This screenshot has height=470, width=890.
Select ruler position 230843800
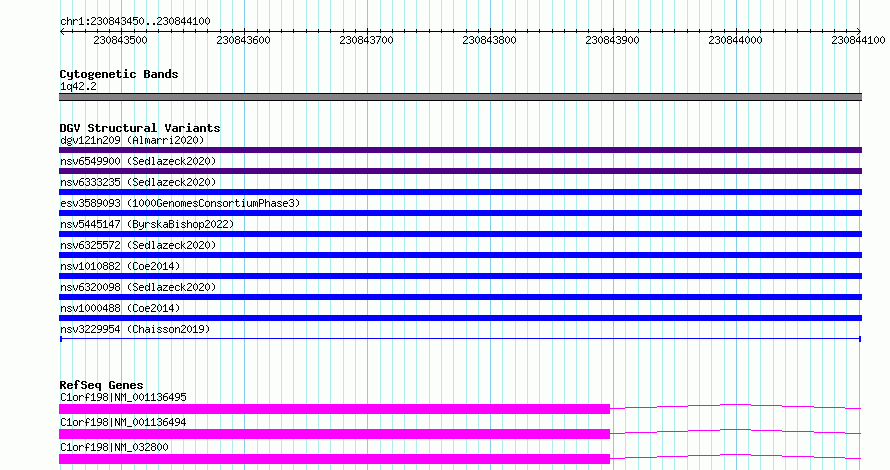pyautogui.click(x=489, y=40)
